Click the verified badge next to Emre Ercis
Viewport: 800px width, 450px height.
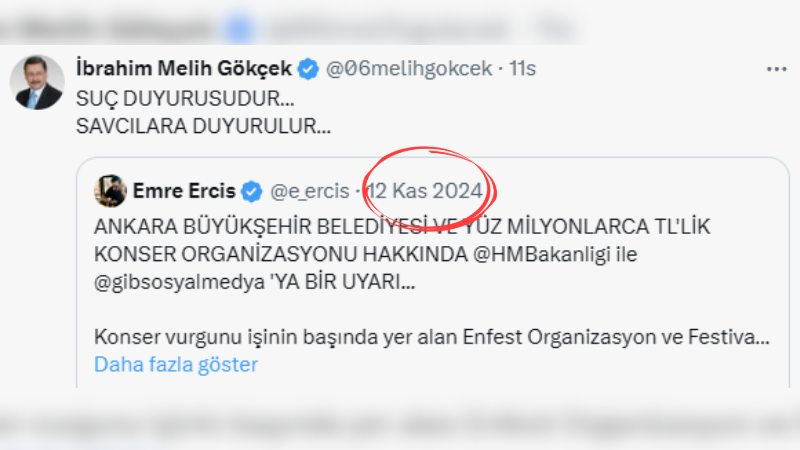coord(253,190)
